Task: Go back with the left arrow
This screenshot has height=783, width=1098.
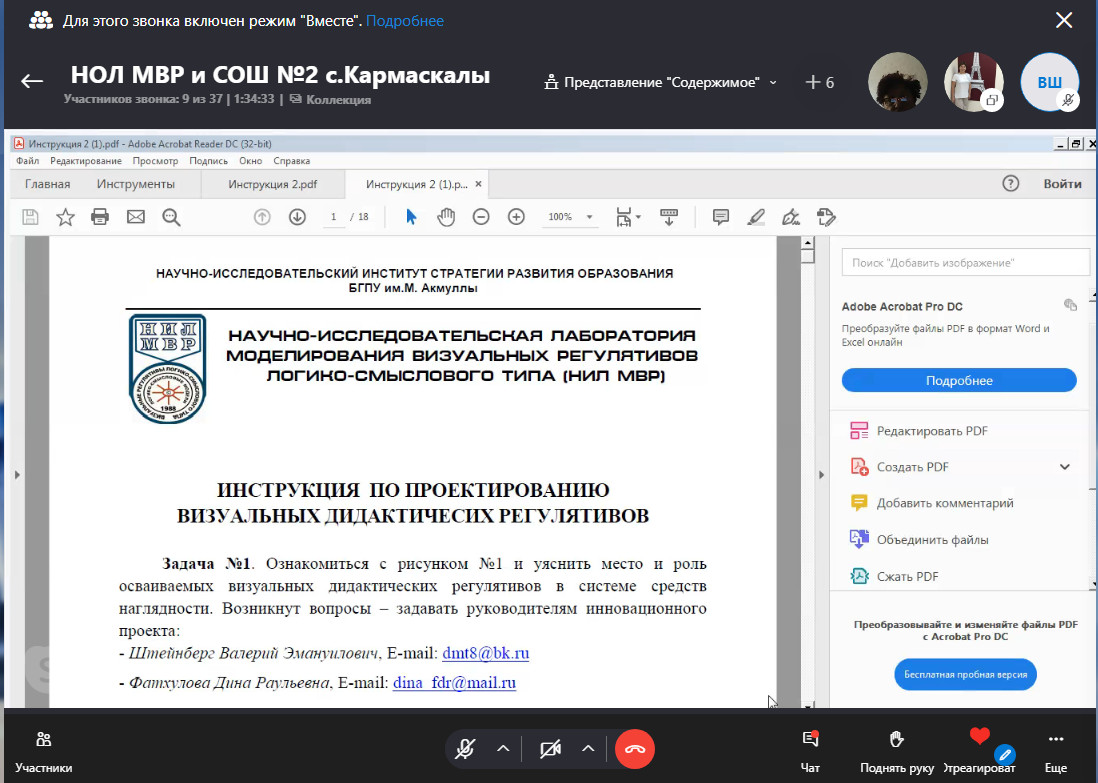Action: [x=32, y=82]
